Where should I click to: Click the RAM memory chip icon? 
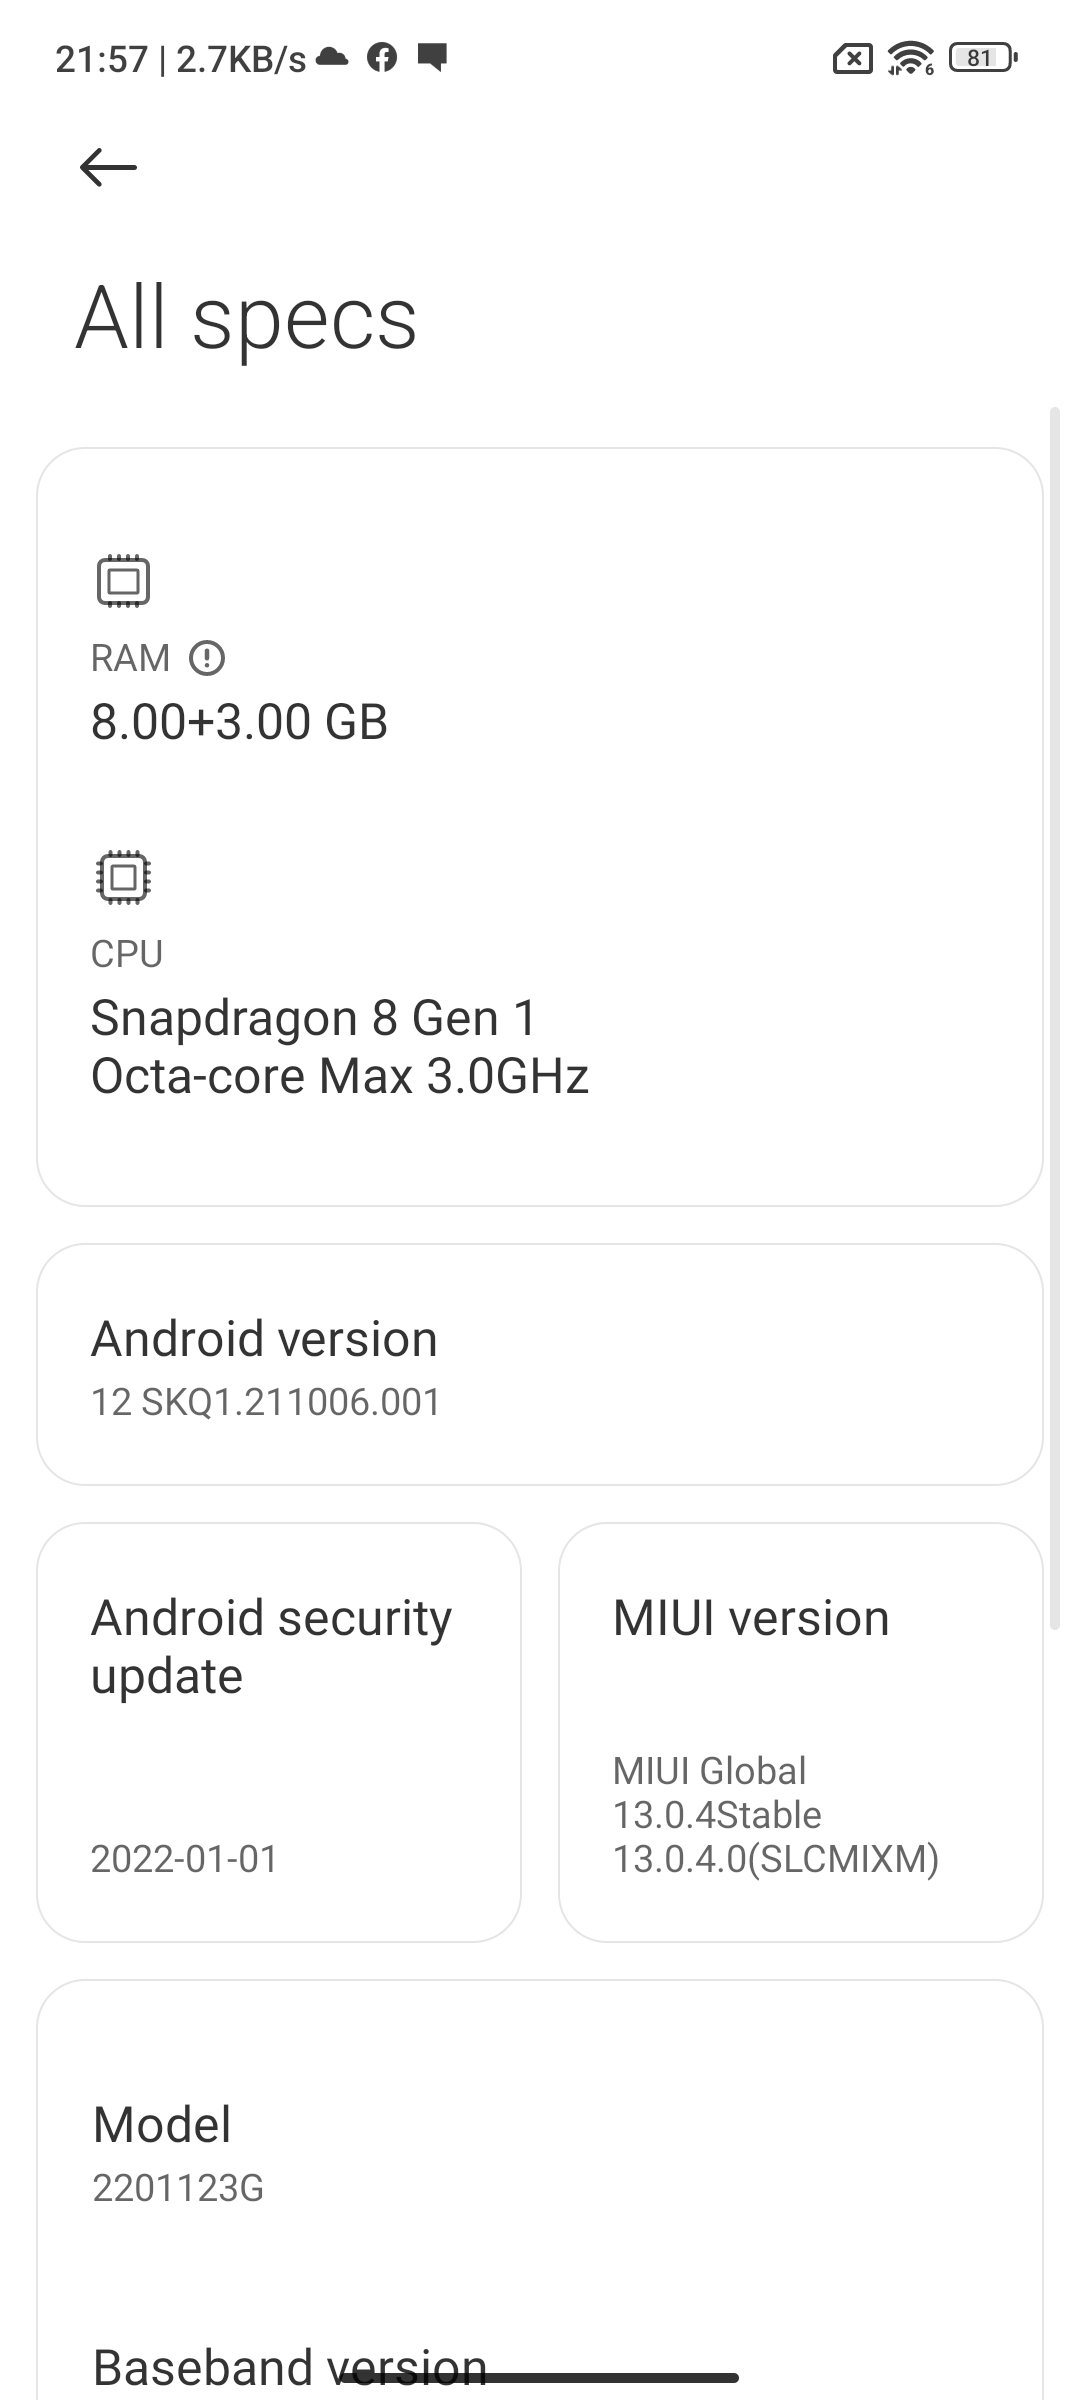point(123,581)
